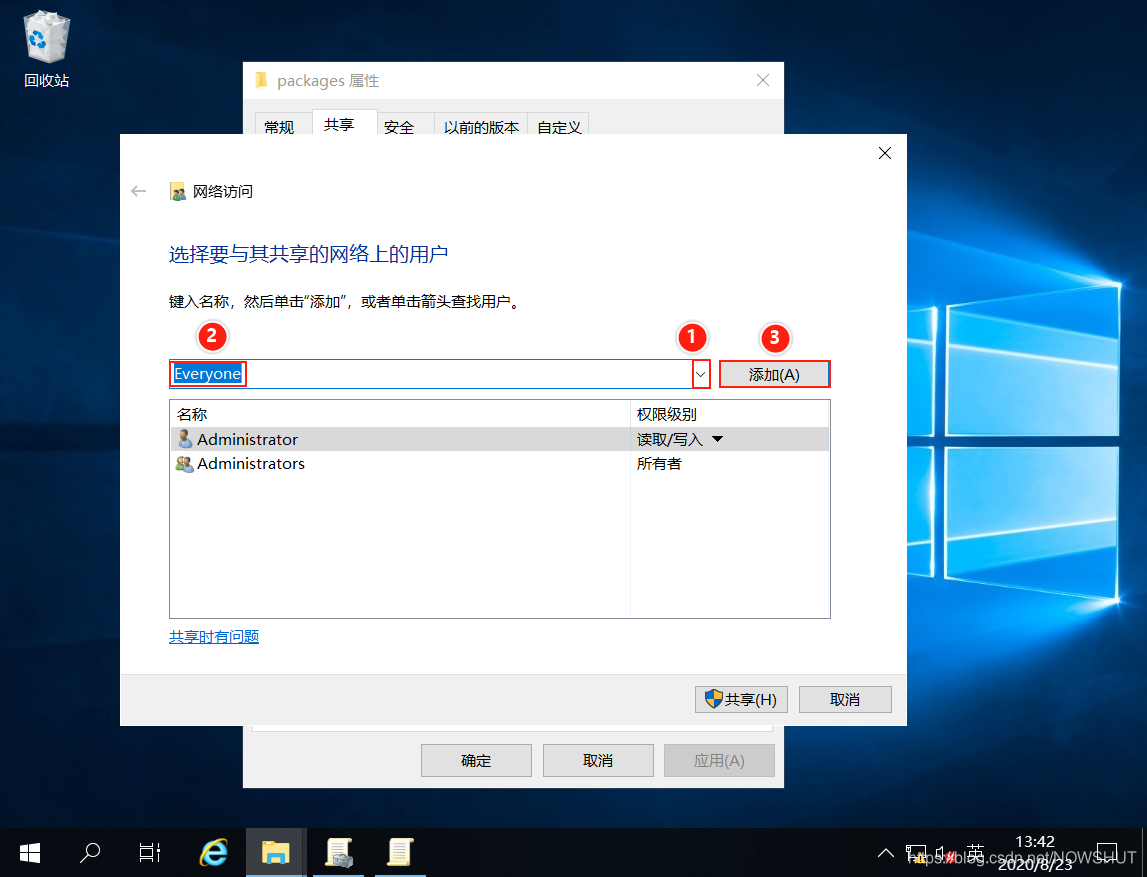Expand the user name dropdown arrow
The image size is (1147, 877).
[x=701, y=374]
